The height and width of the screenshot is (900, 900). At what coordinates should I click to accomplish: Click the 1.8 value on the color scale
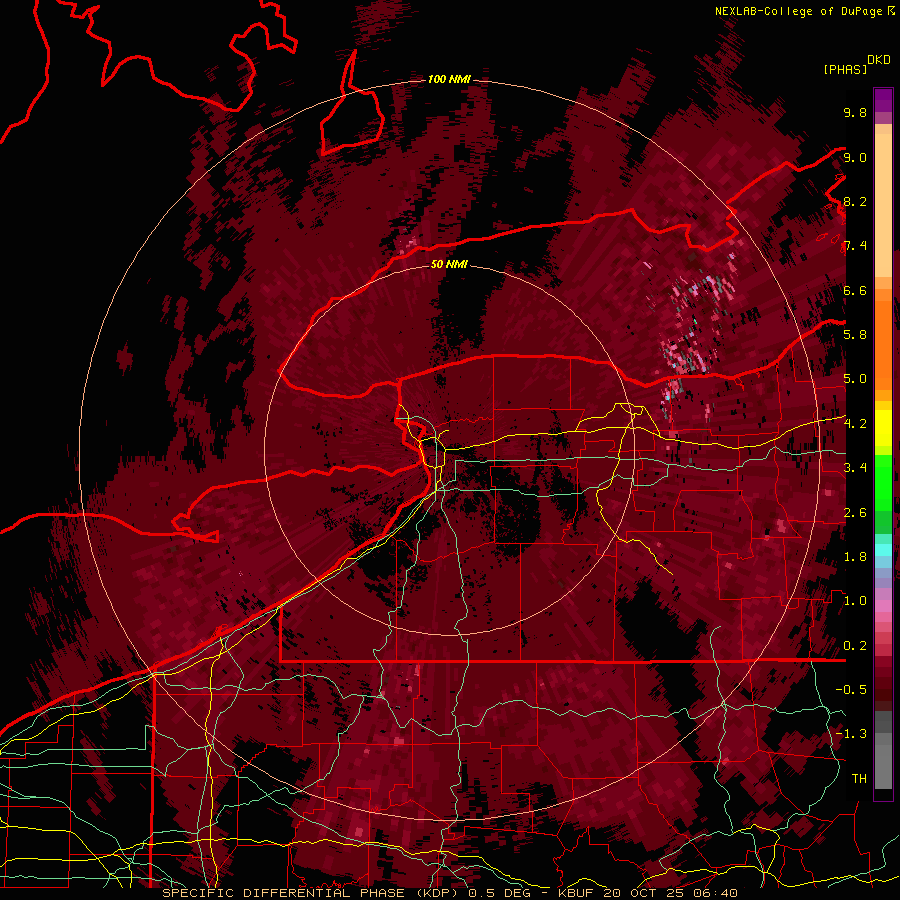point(855,557)
